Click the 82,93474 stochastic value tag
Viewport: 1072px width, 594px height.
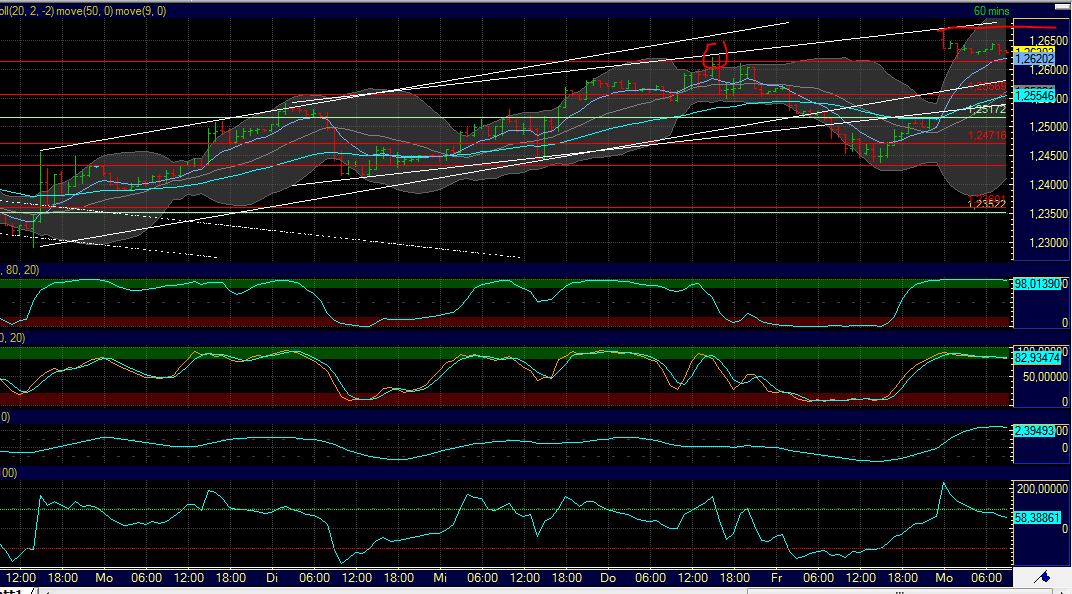tap(1037, 357)
